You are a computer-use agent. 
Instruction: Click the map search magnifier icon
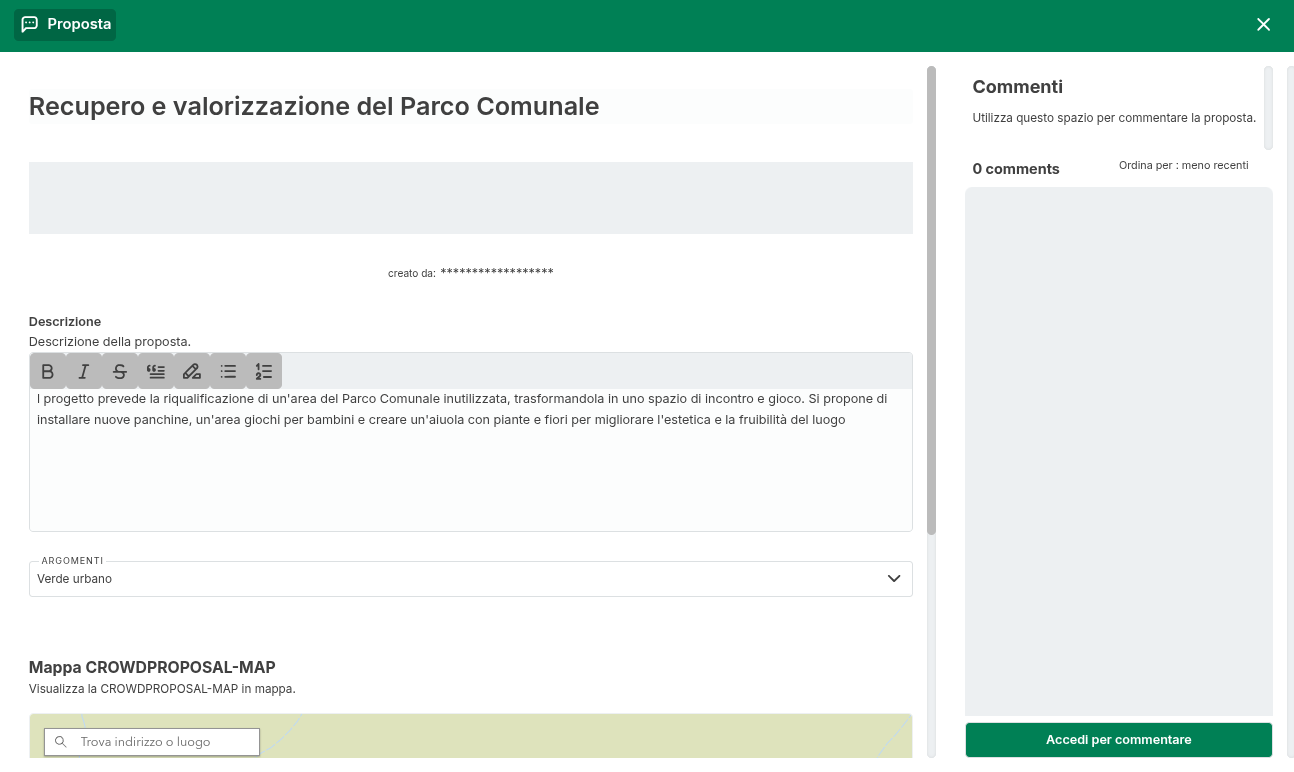(x=61, y=742)
